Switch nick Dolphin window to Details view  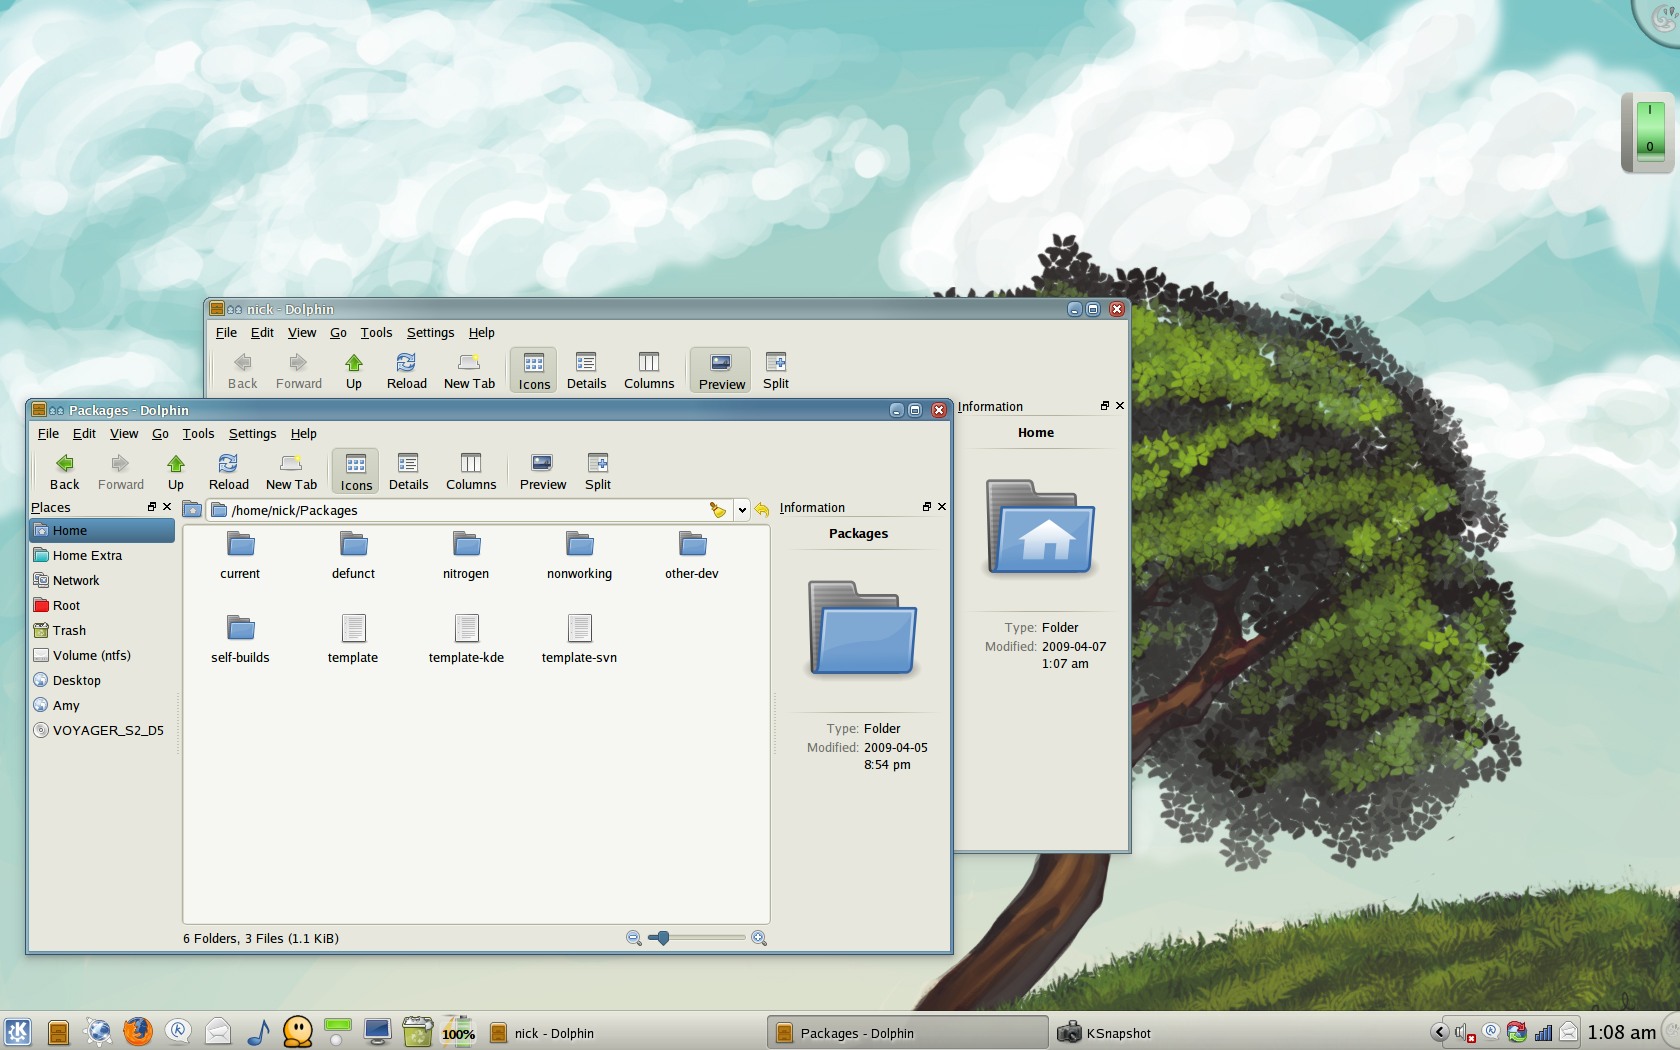pos(586,371)
